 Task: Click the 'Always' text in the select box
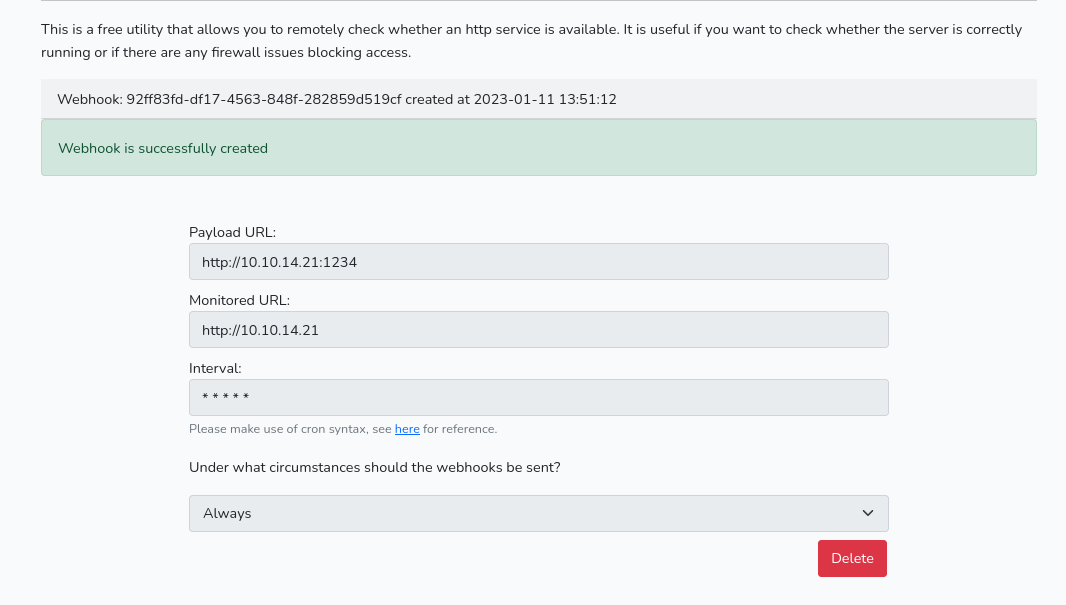[227, 513]
